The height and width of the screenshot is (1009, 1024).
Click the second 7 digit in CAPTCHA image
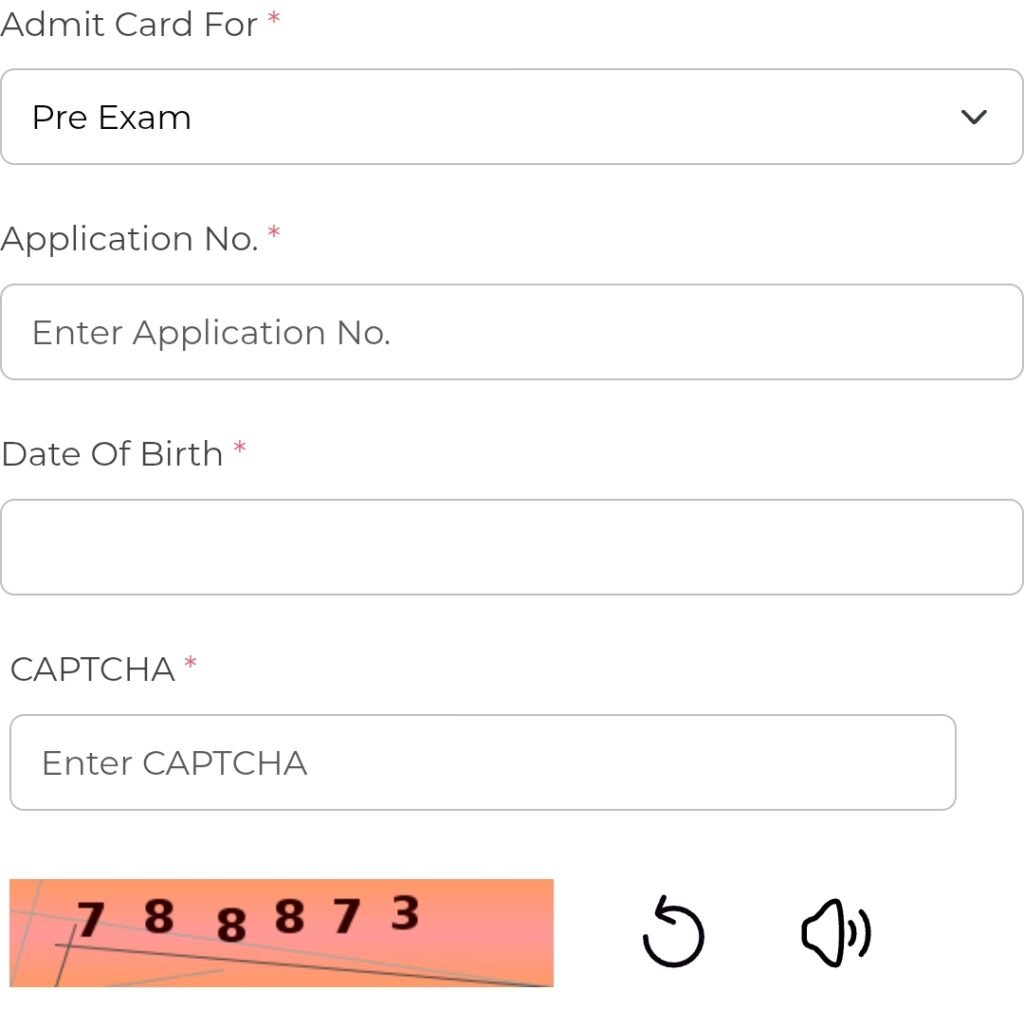[x=346, y=916]
